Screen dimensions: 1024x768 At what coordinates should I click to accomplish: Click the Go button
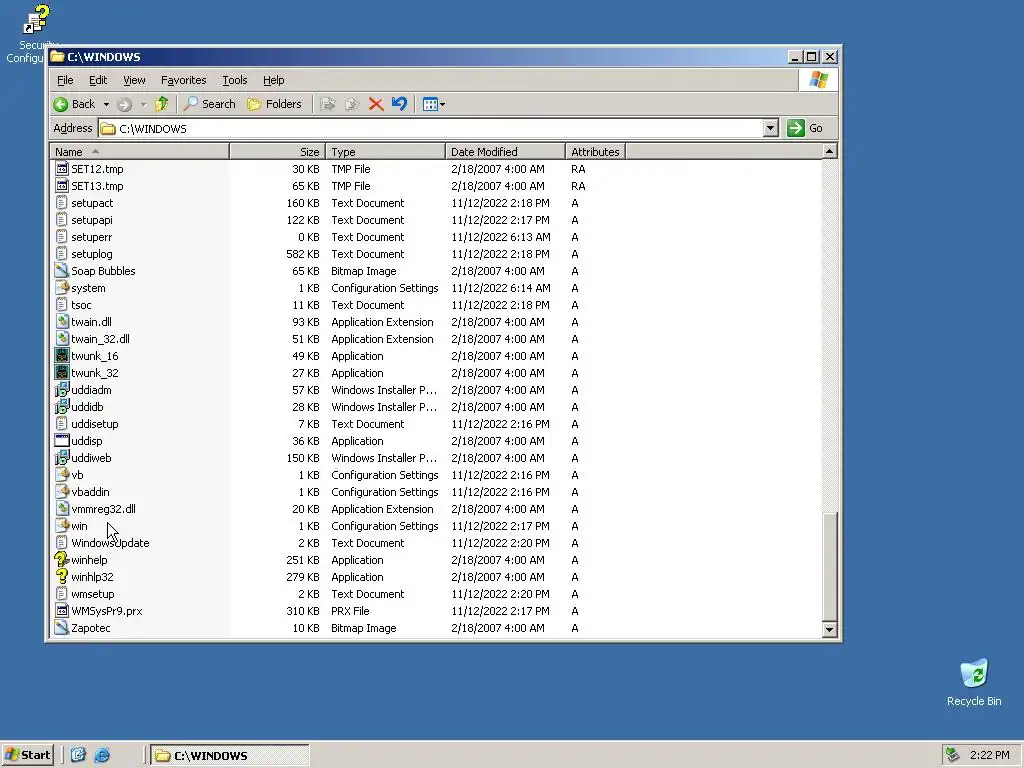805,128
